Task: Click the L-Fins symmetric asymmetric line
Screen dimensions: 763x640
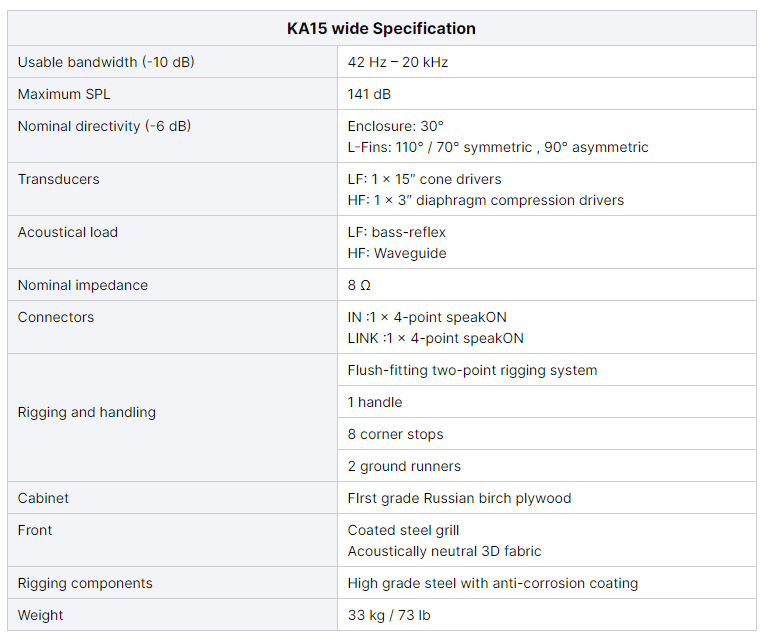Action: [498, 147]
